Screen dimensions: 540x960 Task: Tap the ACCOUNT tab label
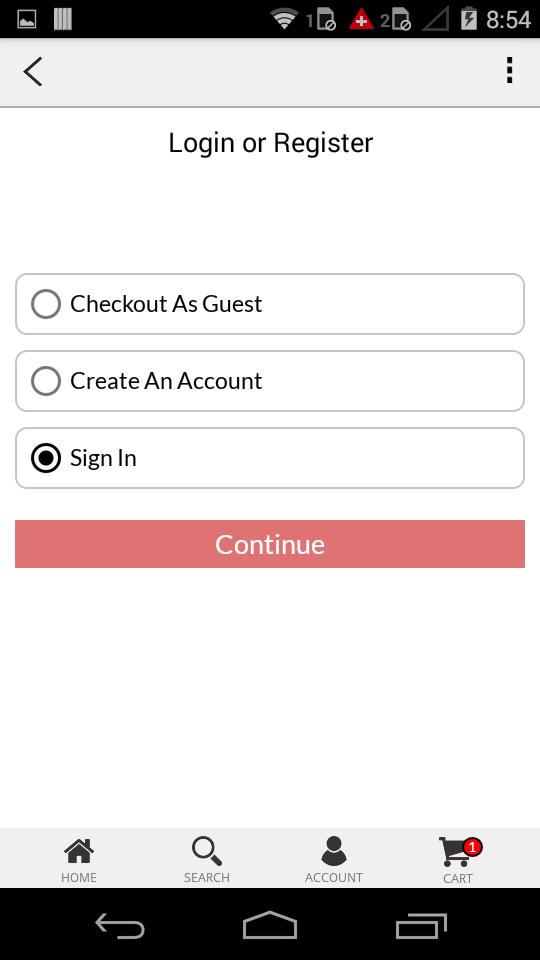(x=334, y=877)
